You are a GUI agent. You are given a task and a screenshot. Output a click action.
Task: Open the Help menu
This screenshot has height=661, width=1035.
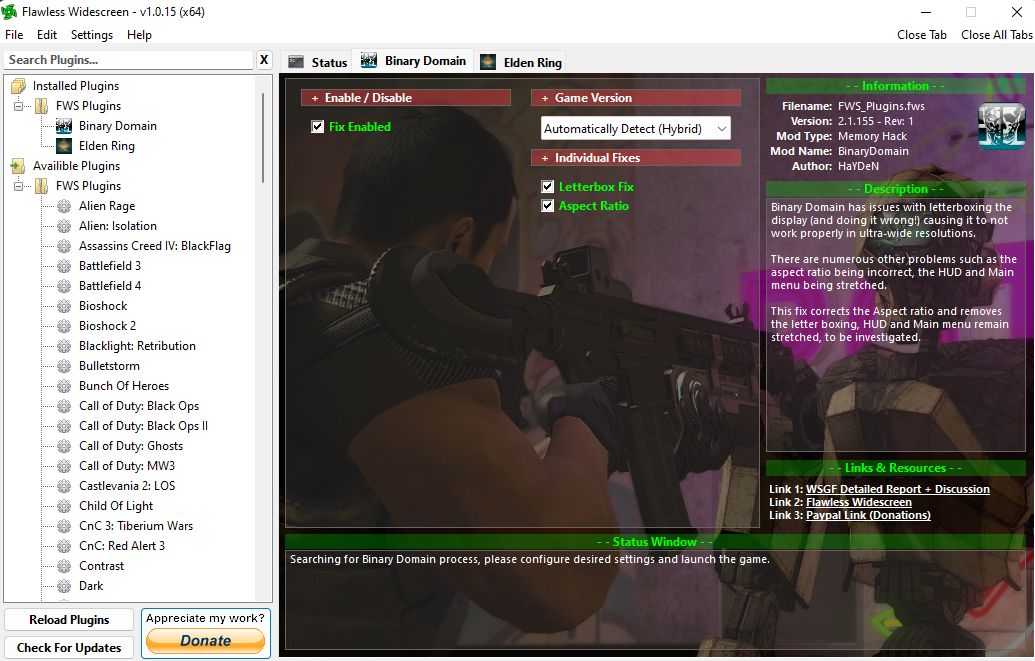click(139, 35)
